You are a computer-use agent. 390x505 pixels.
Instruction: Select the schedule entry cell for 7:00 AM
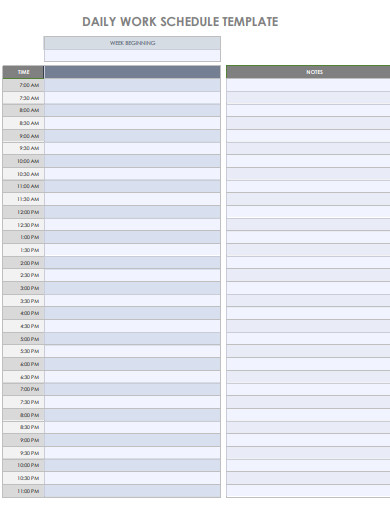132,85
